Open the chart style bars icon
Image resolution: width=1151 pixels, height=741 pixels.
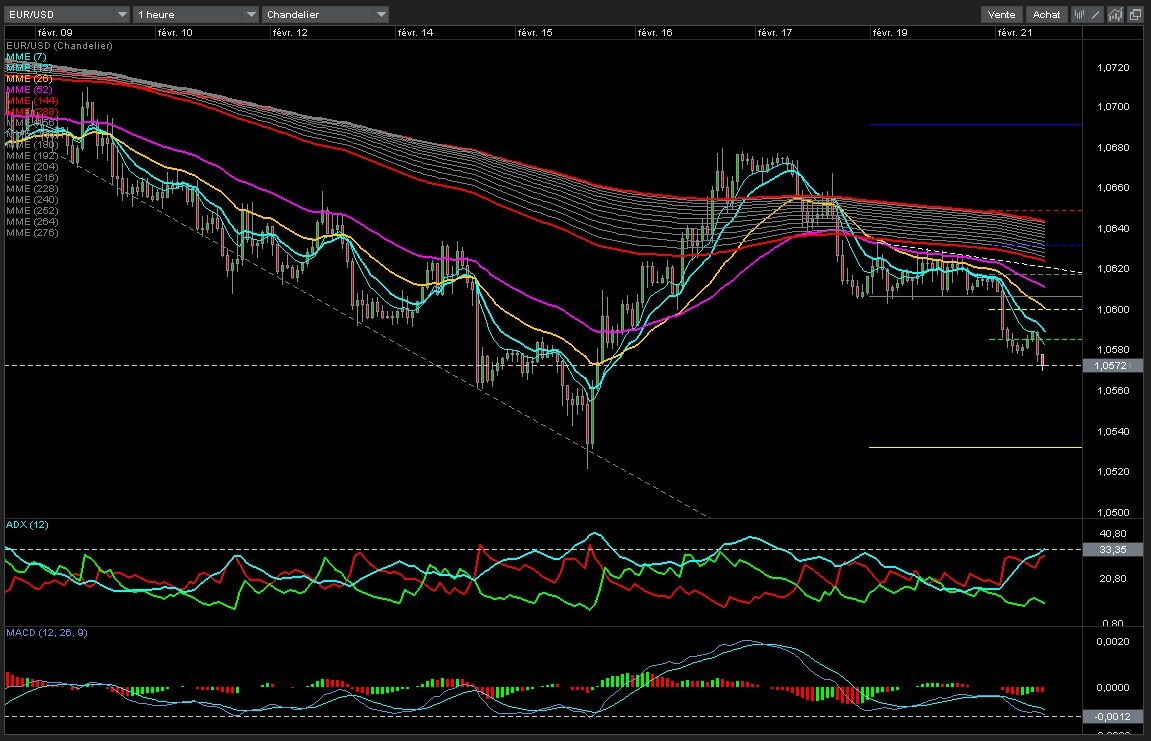point(1079,14)
